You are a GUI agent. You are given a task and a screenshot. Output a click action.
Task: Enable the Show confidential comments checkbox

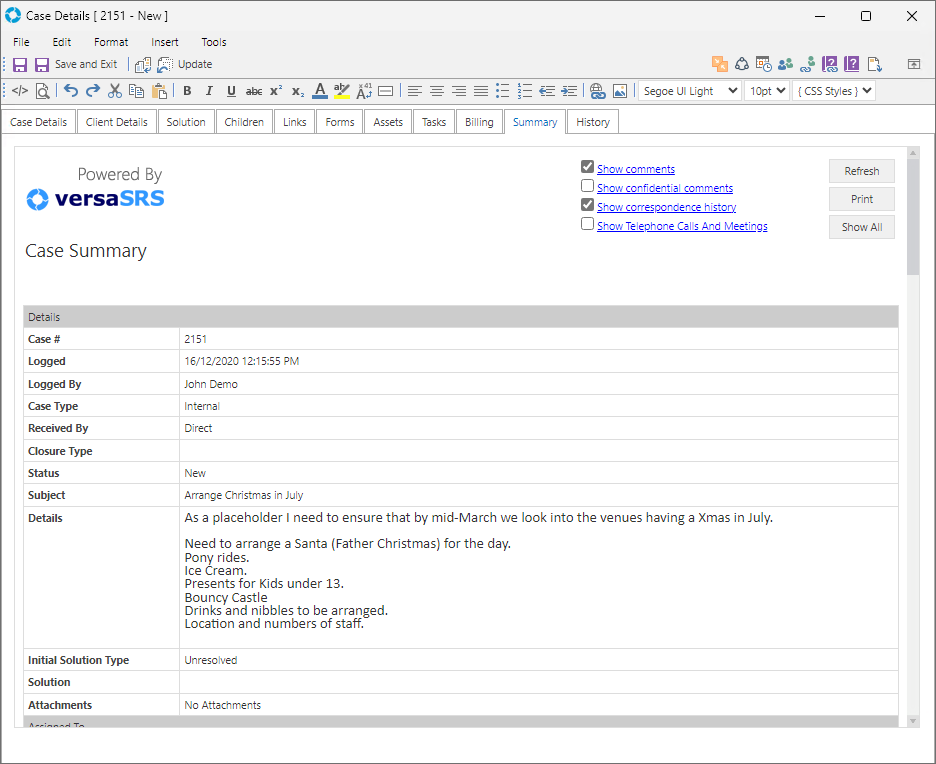tap(588, 186)
